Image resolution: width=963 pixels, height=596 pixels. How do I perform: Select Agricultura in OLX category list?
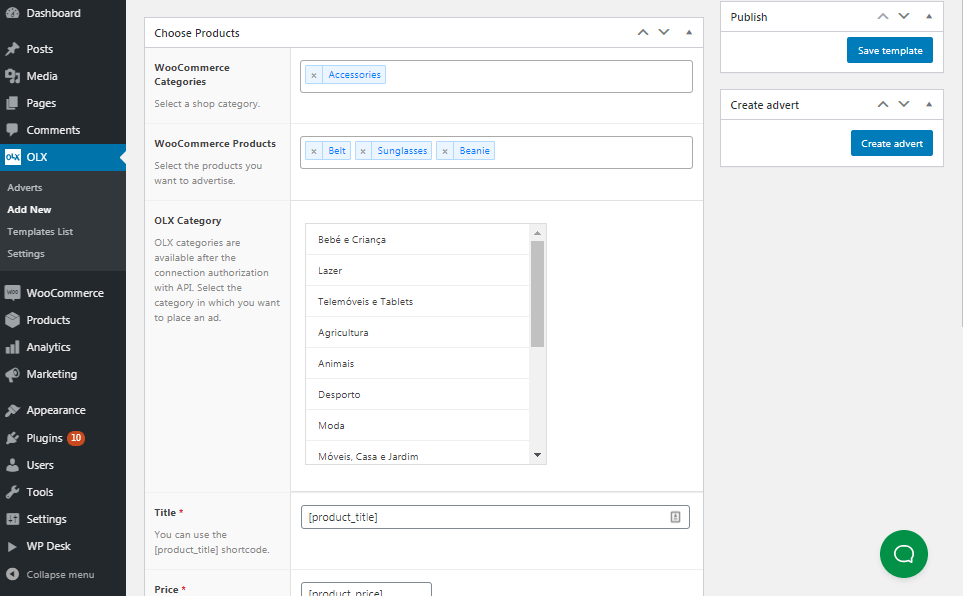click(417, 332)
